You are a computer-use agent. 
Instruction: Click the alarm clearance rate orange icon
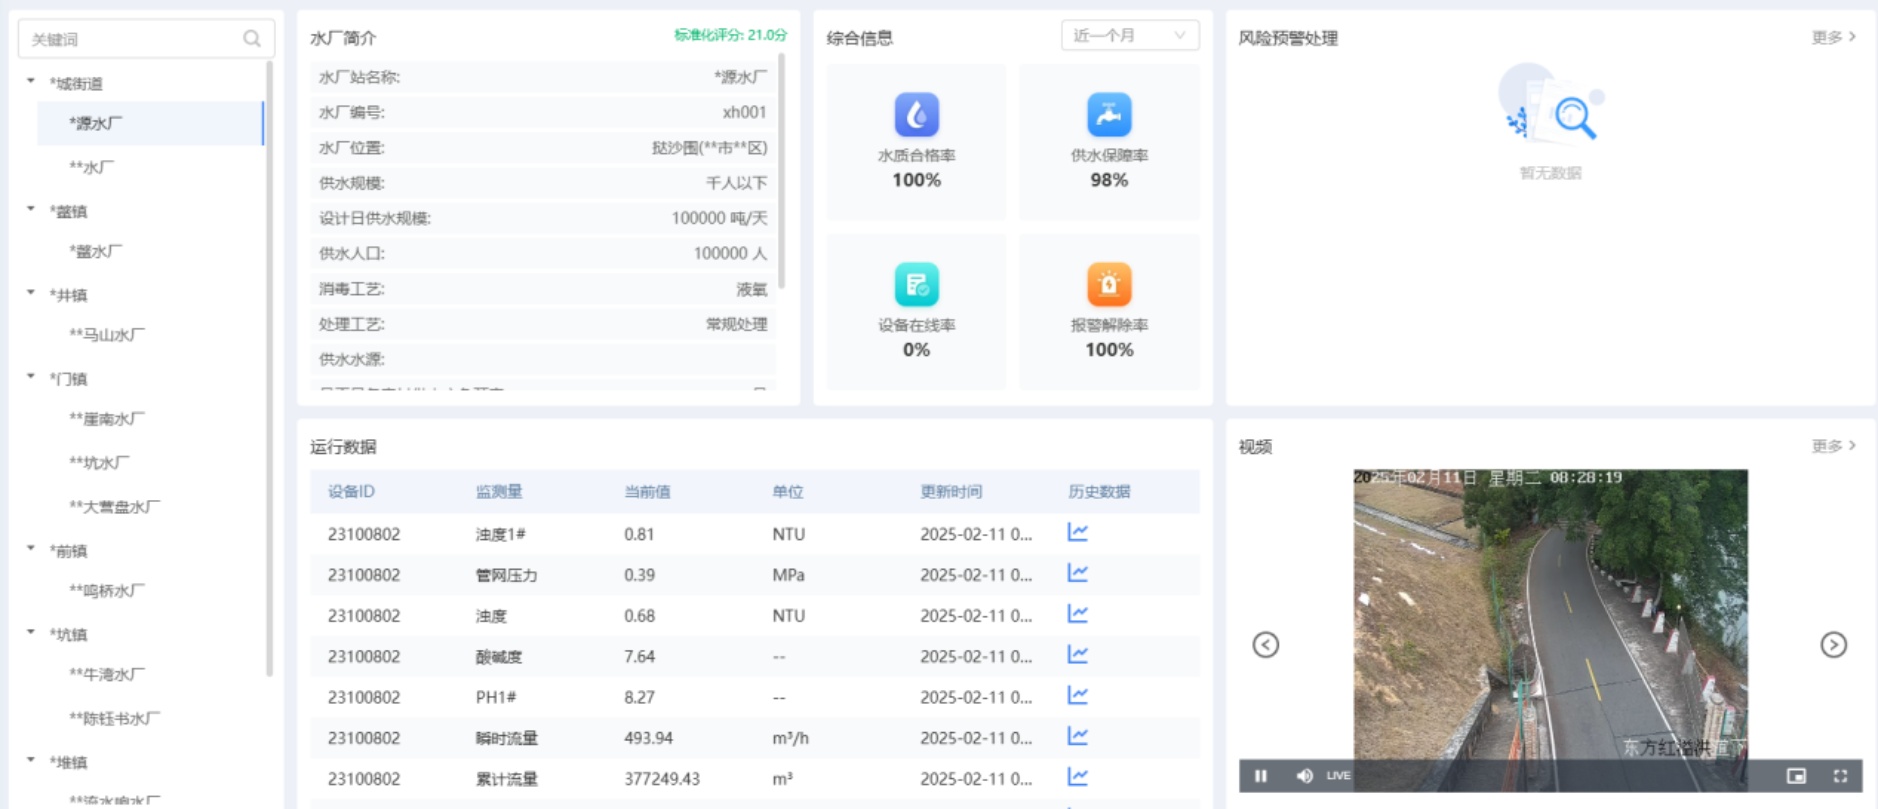pyautogui.click(x=1108, y=284)
